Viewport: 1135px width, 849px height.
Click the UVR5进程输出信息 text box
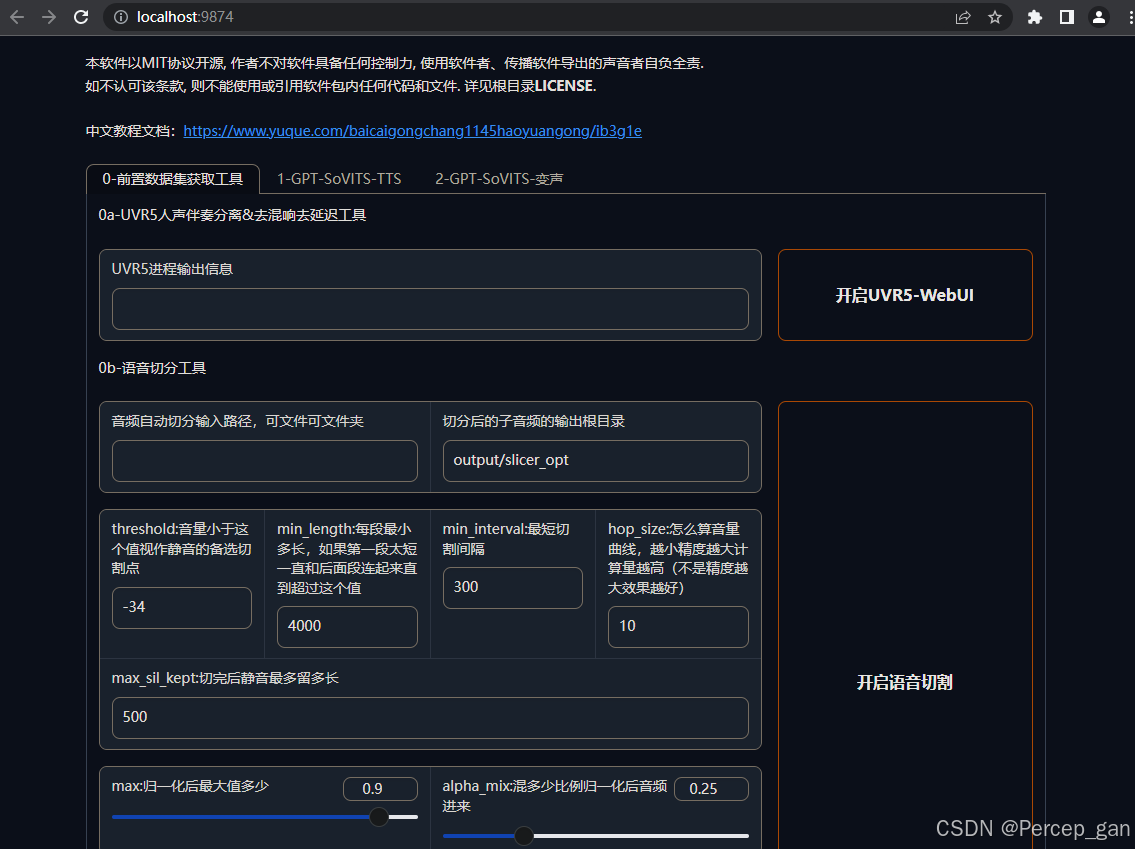(430, 309)
